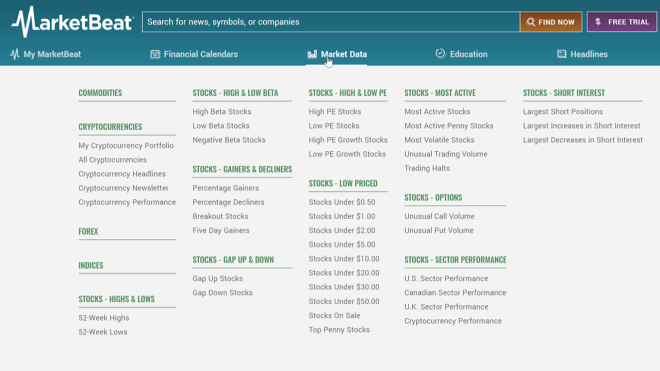
Task: Open Low PE Stocks link
Action: tap(334, 125)
